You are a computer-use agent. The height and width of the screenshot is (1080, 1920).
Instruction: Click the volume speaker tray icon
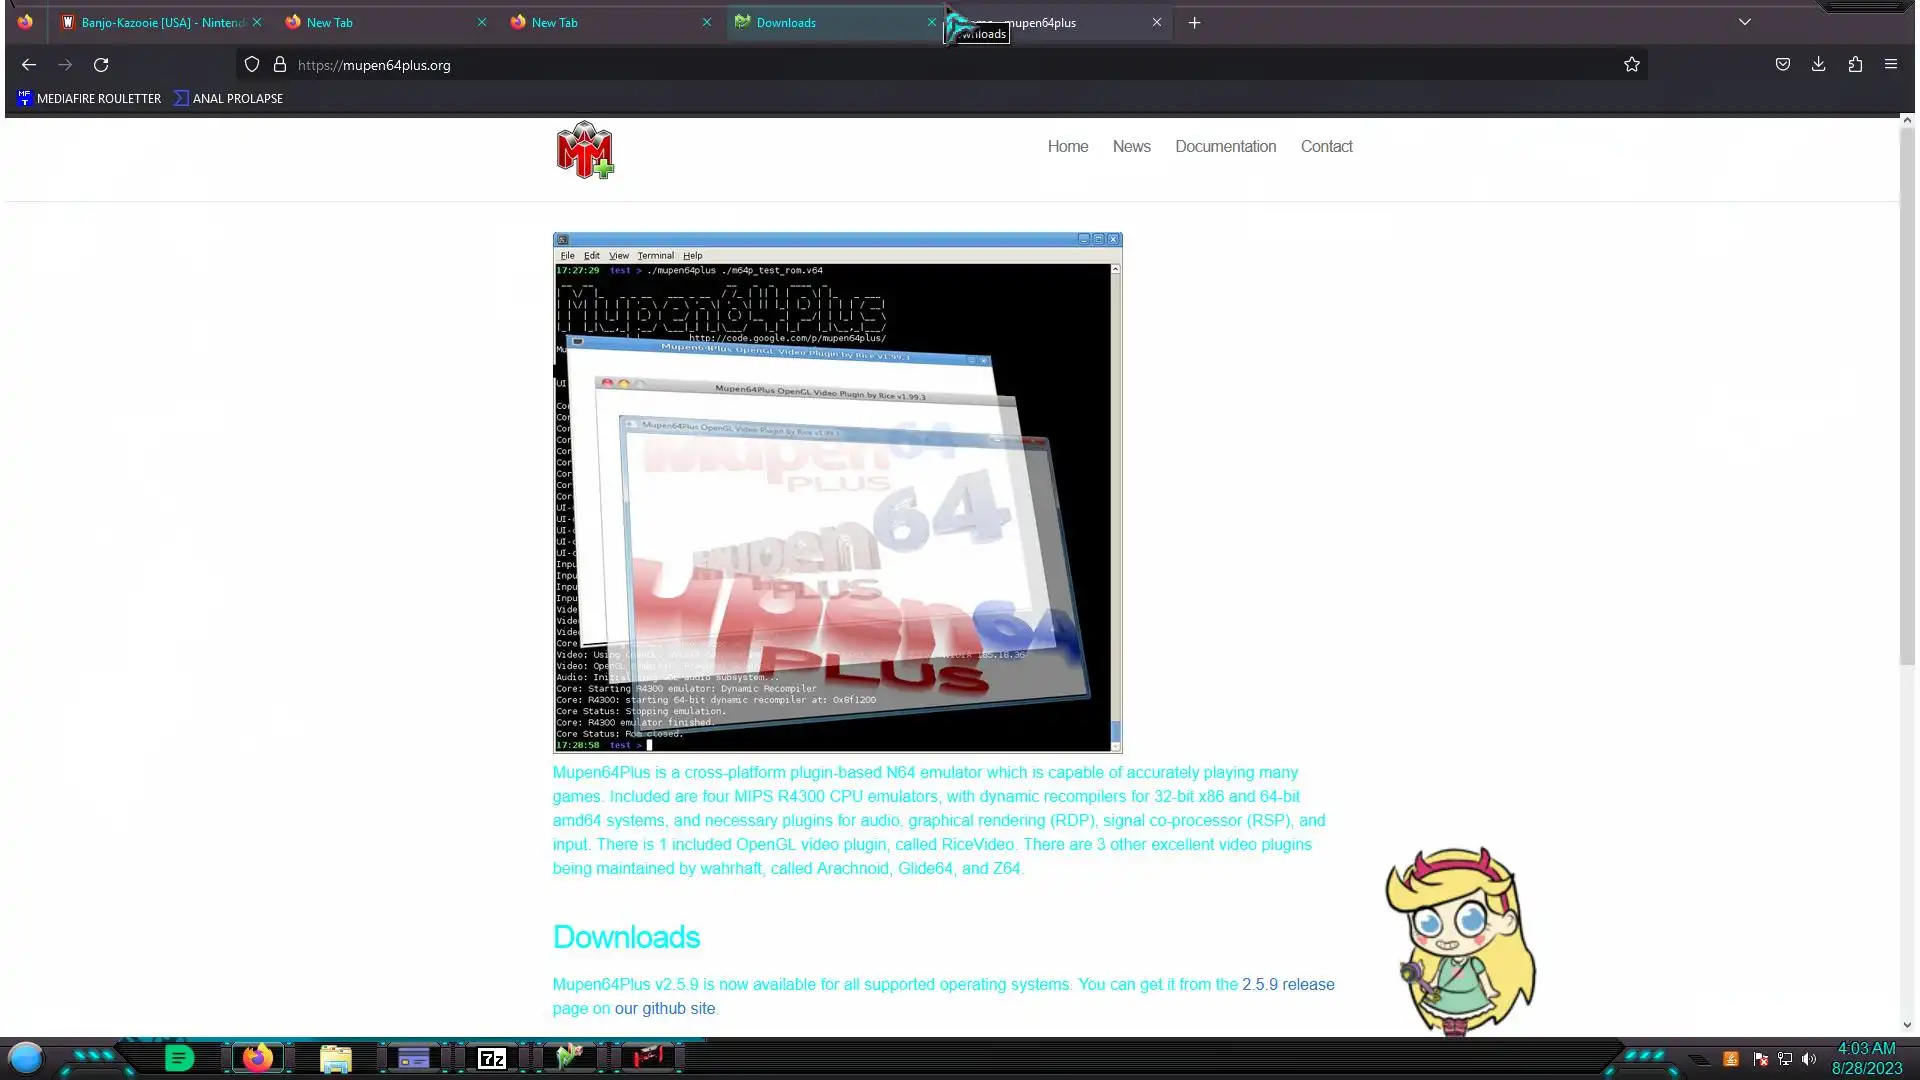1808,1059
